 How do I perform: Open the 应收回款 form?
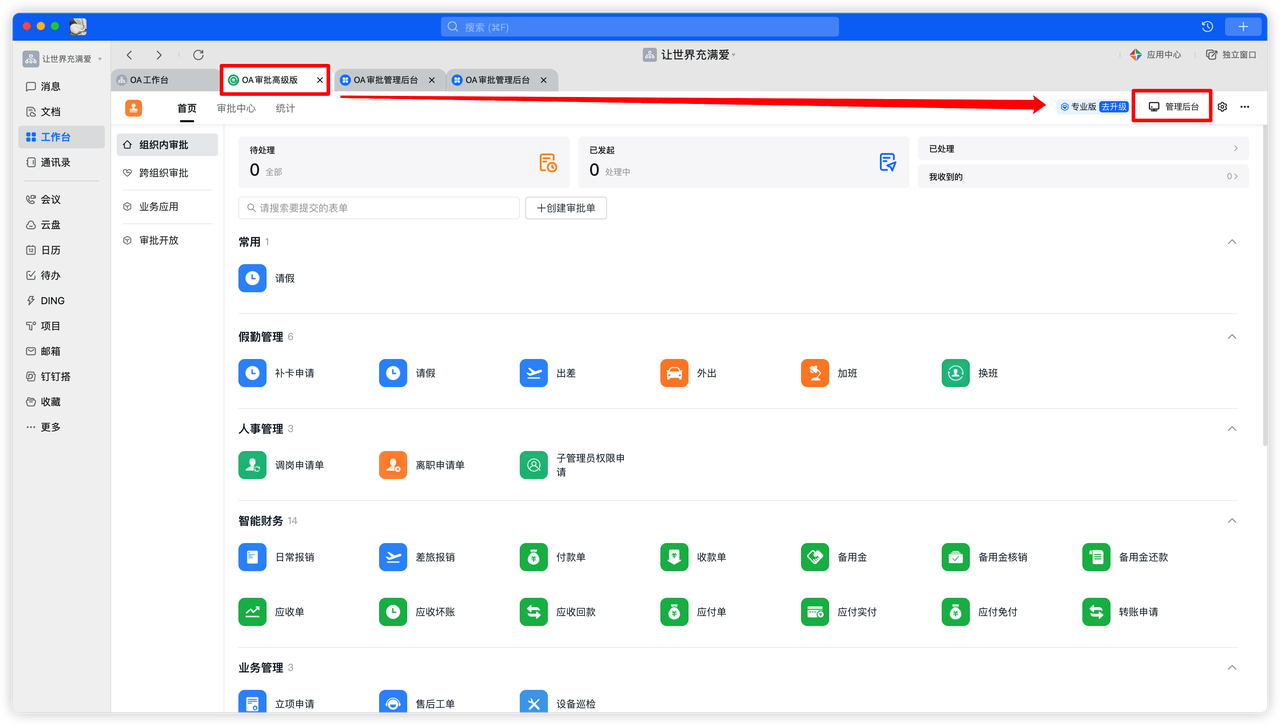(534, 612)
